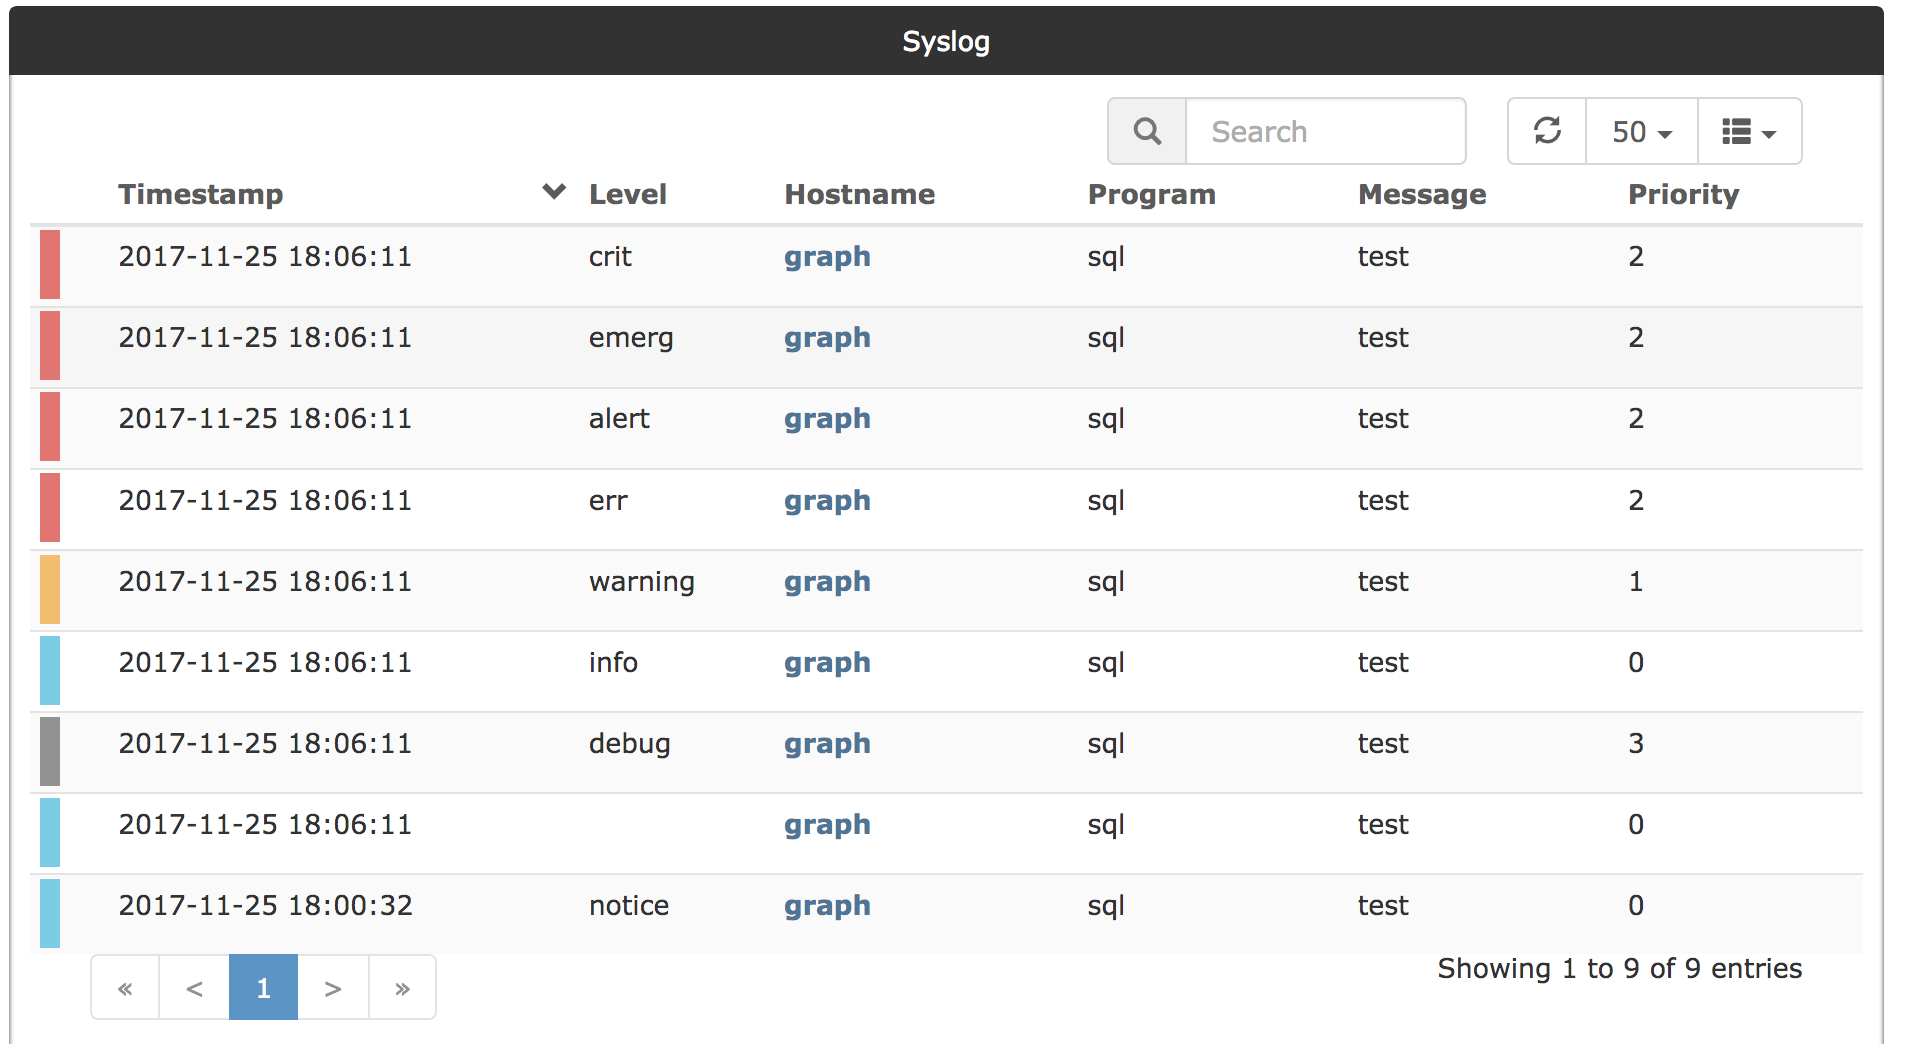Open graph host in notice row
This screenshot has height=1044, width=1908.
pos(827,907)
